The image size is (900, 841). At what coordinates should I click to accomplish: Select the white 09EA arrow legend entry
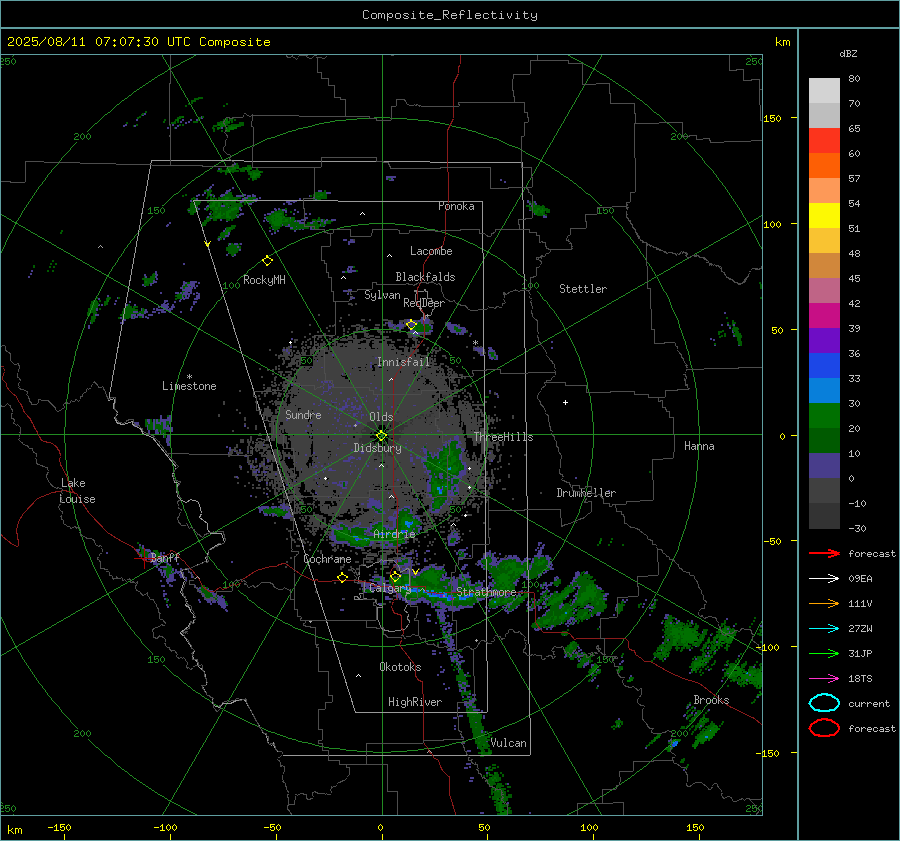pos(824,579)
